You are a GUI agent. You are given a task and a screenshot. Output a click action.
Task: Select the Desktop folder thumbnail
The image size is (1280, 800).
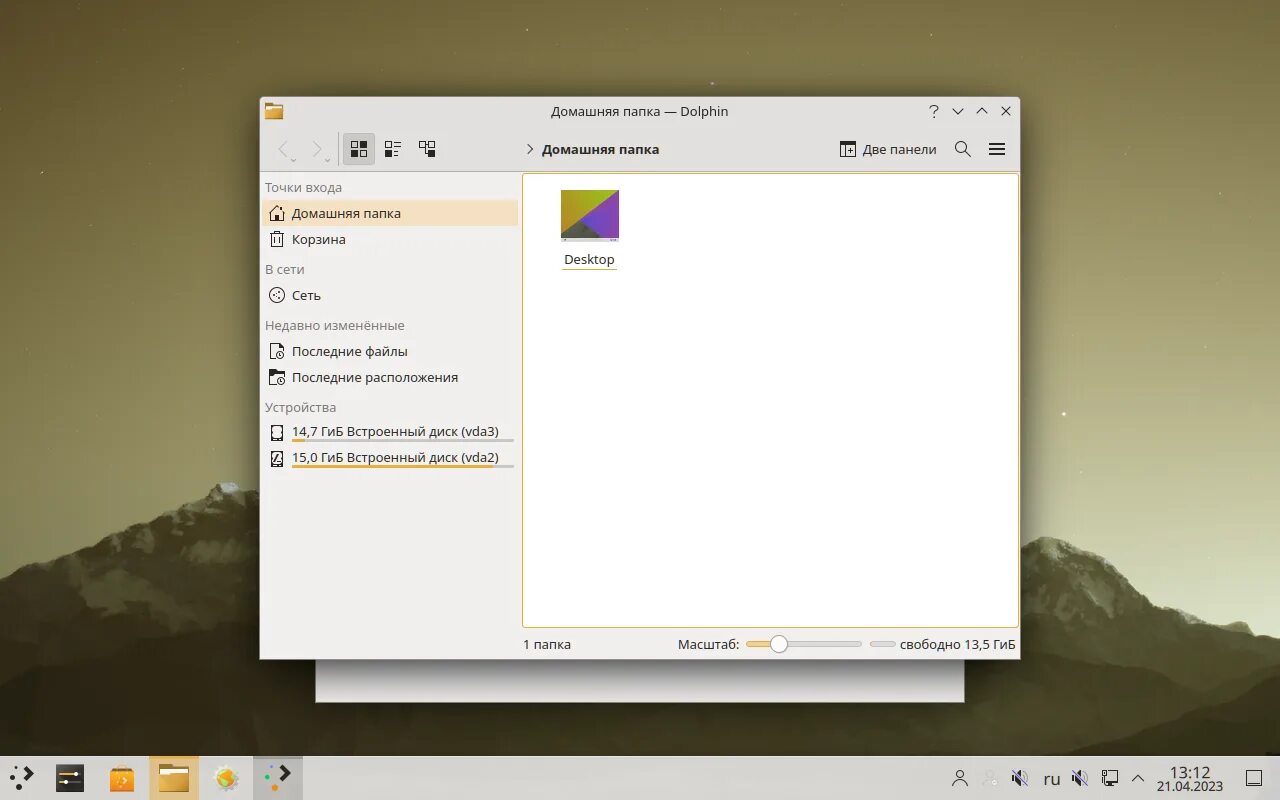590,216
